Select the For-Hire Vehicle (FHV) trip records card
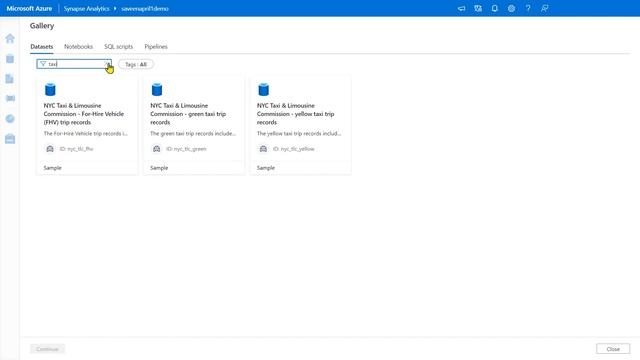 pos(87,125)
